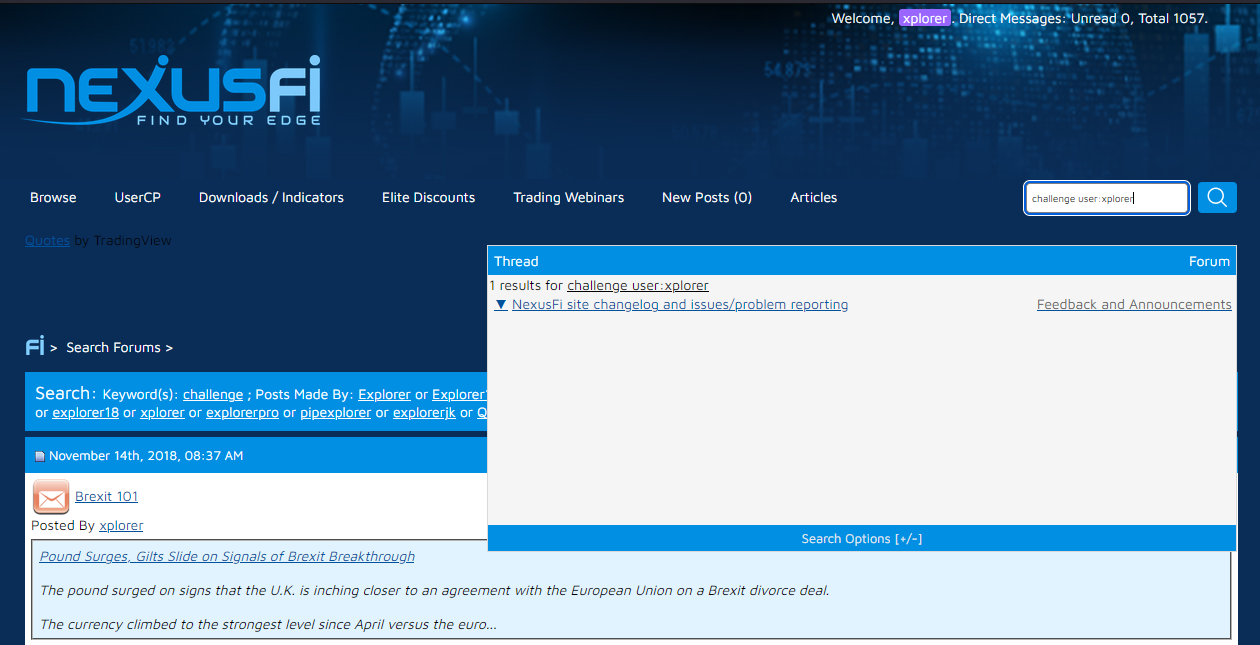
Task: Click the Fi breadcrumb home icon
Action: (x=35, y=347)
